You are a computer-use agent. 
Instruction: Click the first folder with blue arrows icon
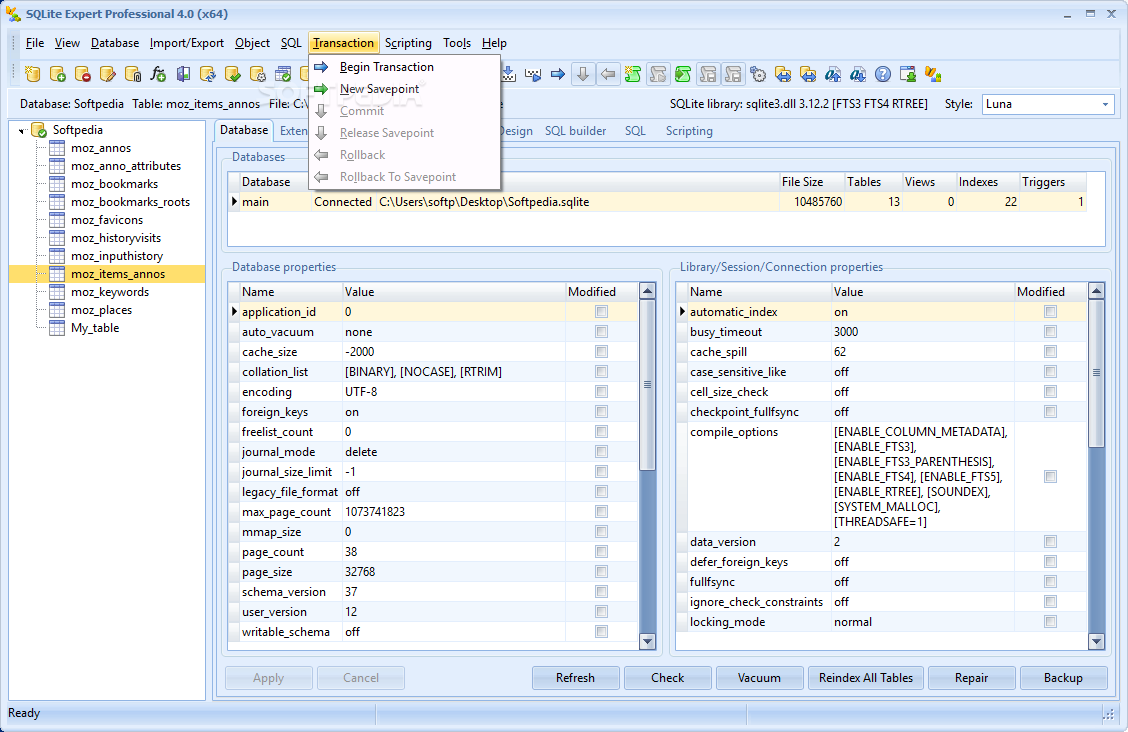click(783, 74)
